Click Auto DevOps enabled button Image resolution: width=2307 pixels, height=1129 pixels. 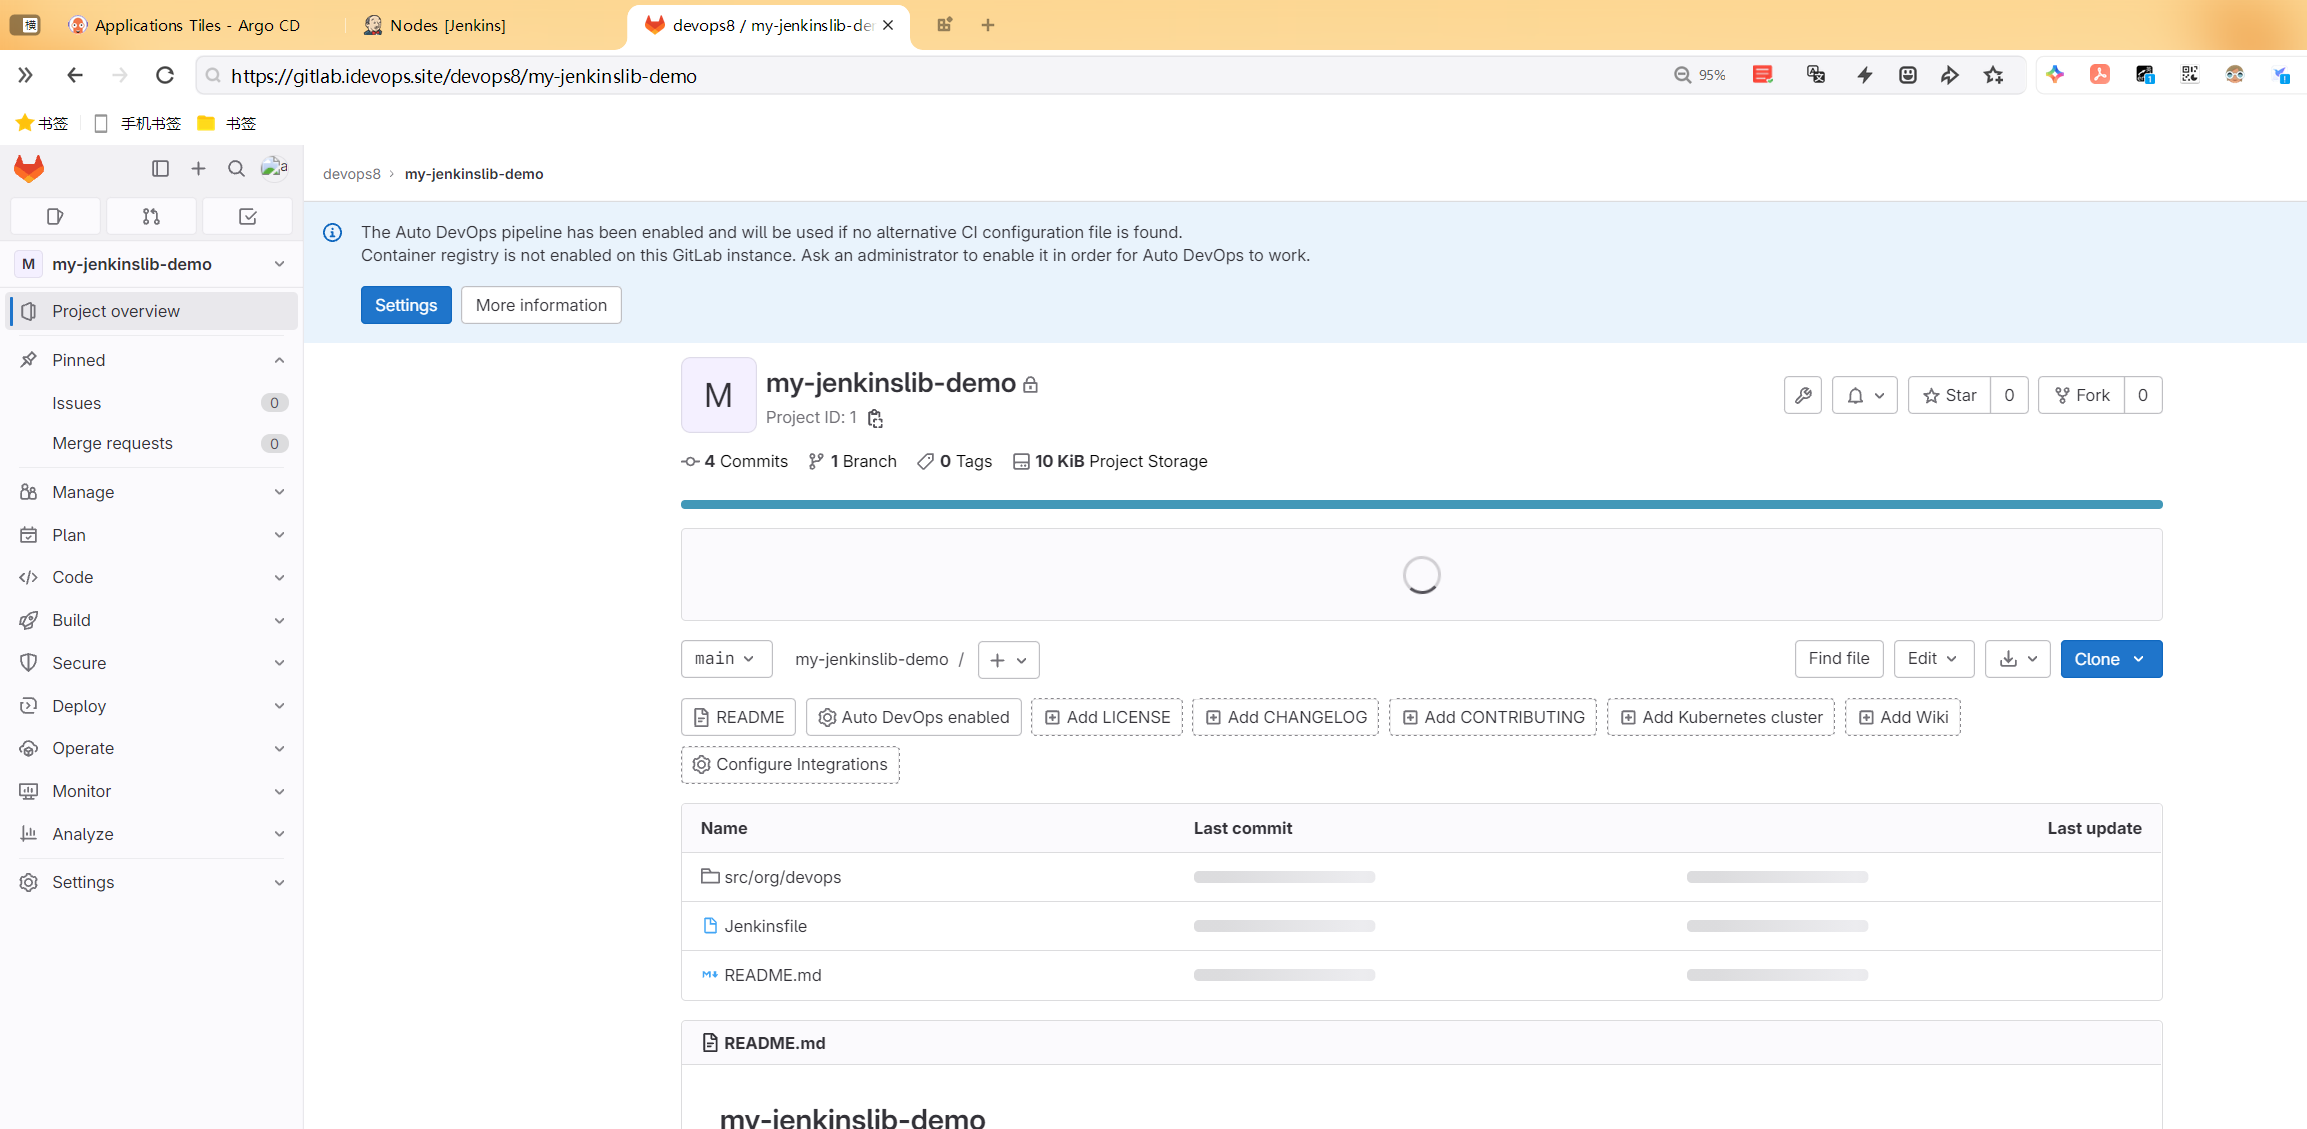914,717
